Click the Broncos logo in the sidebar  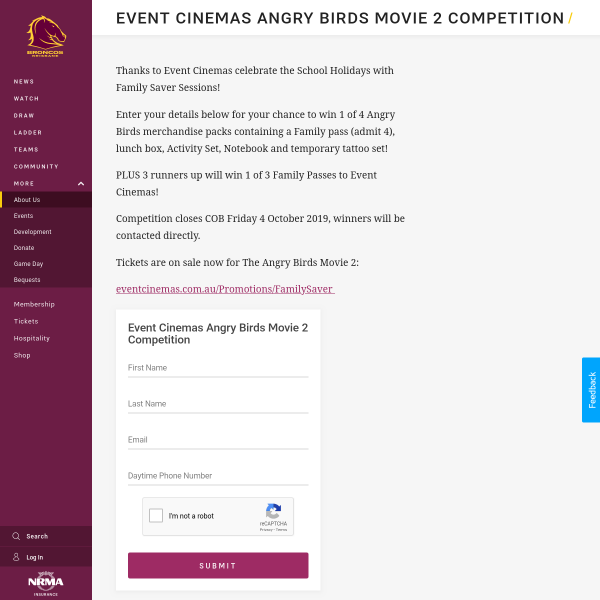tap(46, 36)
